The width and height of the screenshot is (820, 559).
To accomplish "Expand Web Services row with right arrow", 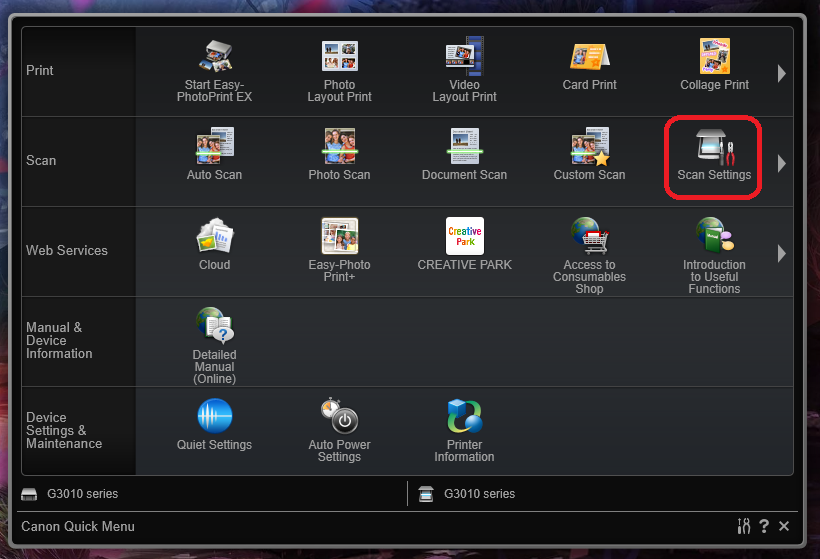I will [x=781, y=252].
